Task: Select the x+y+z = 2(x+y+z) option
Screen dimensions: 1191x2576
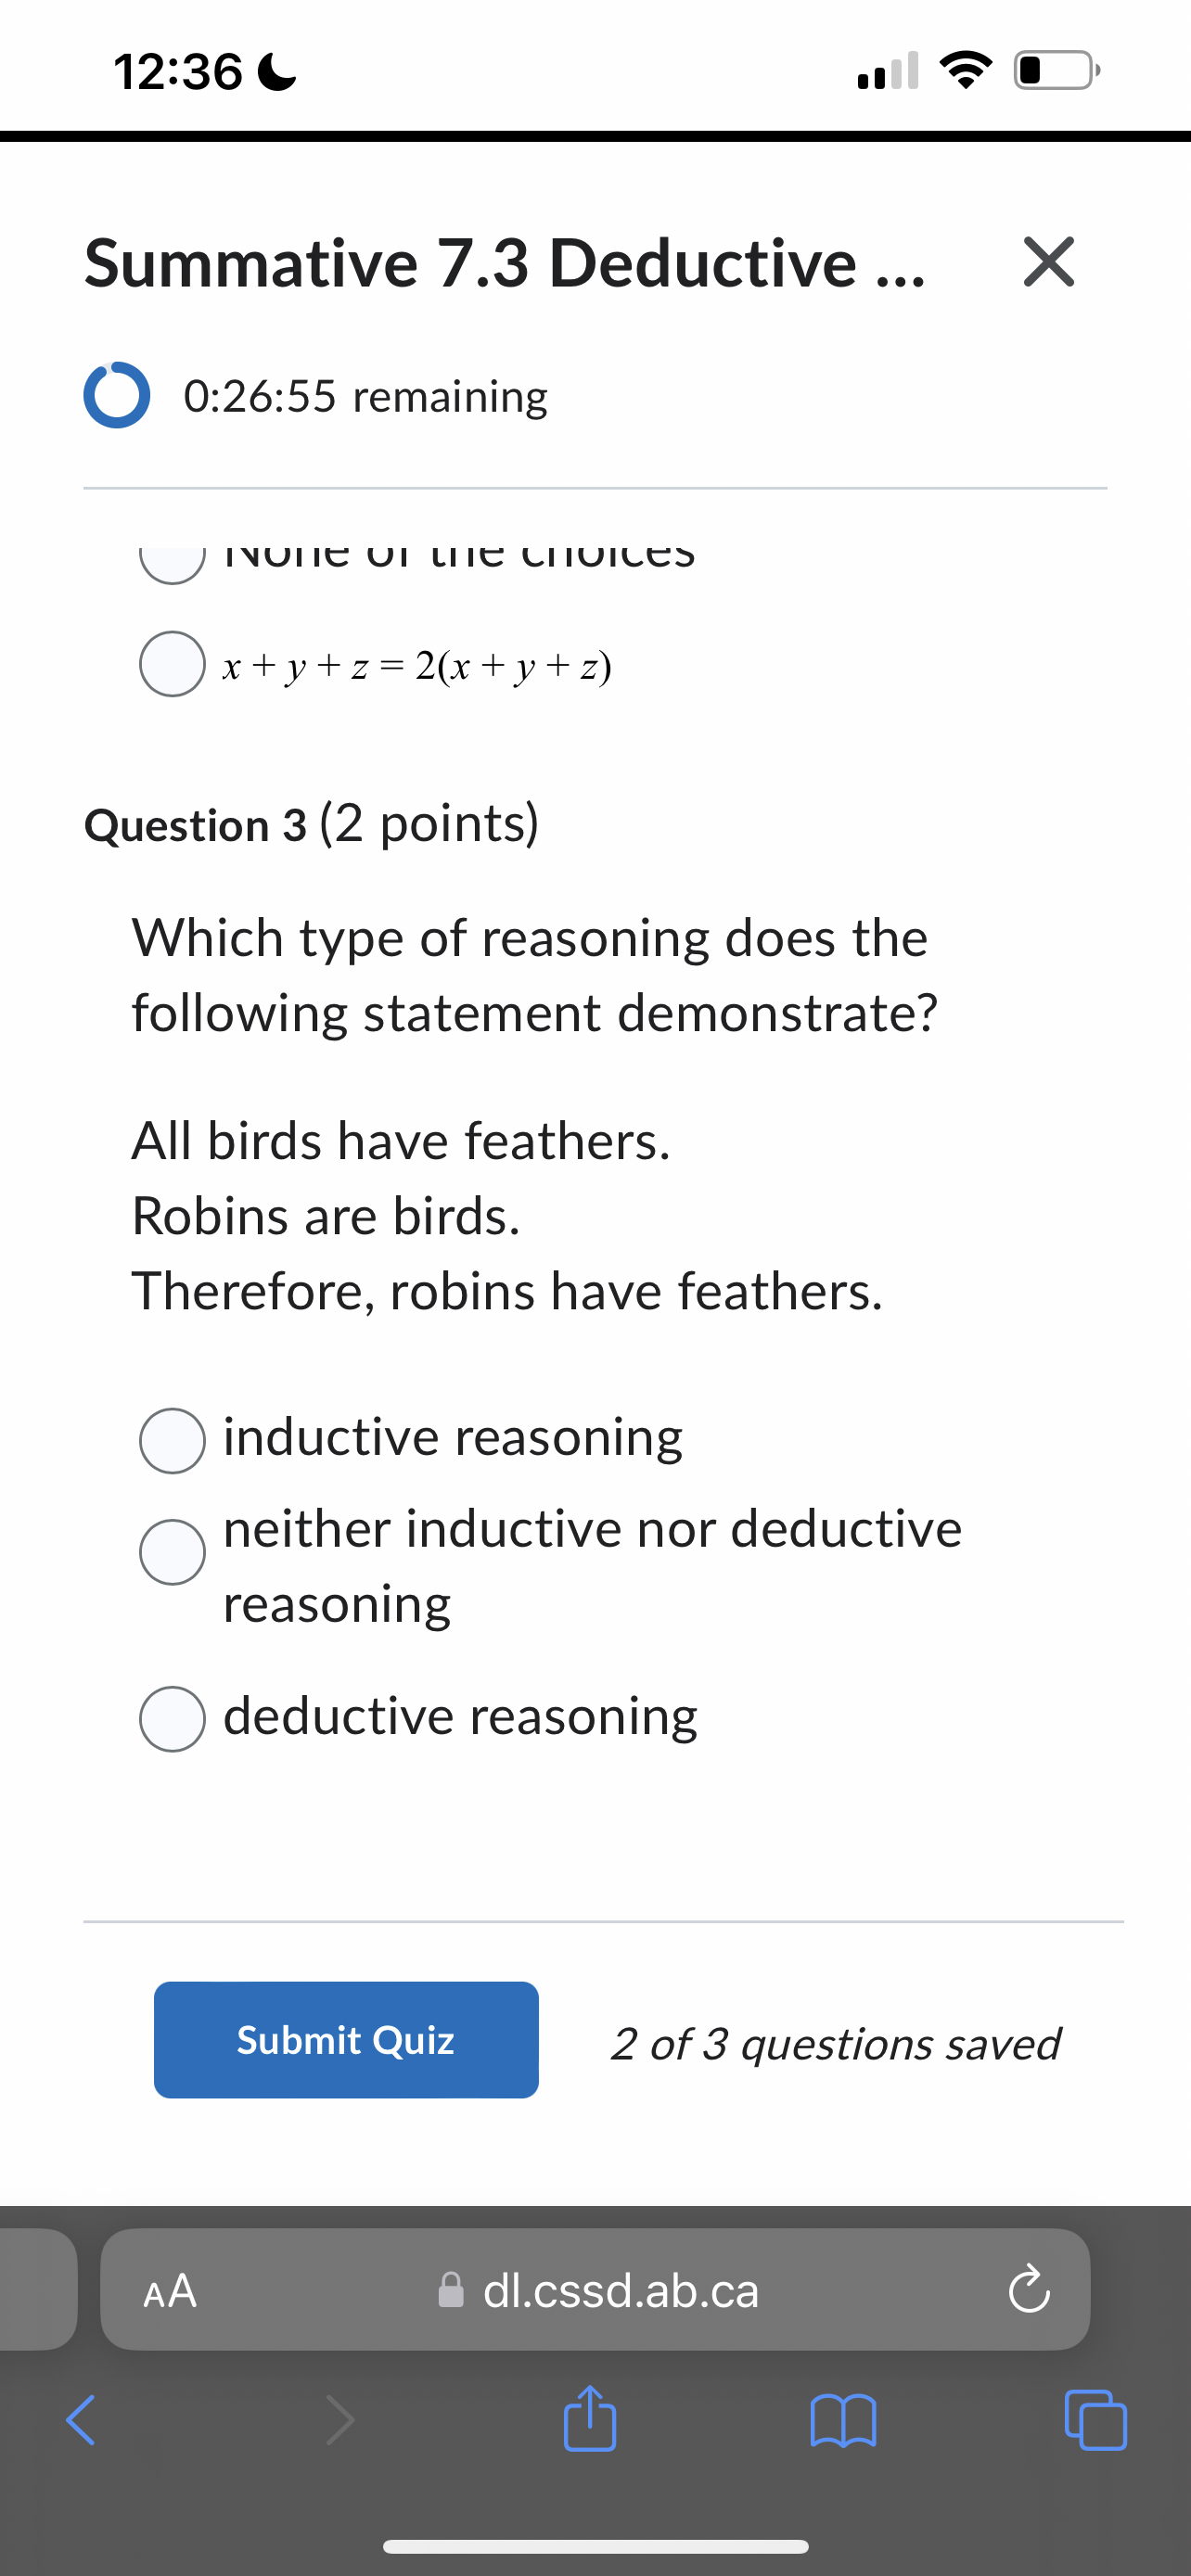Action: pos(171,663)
